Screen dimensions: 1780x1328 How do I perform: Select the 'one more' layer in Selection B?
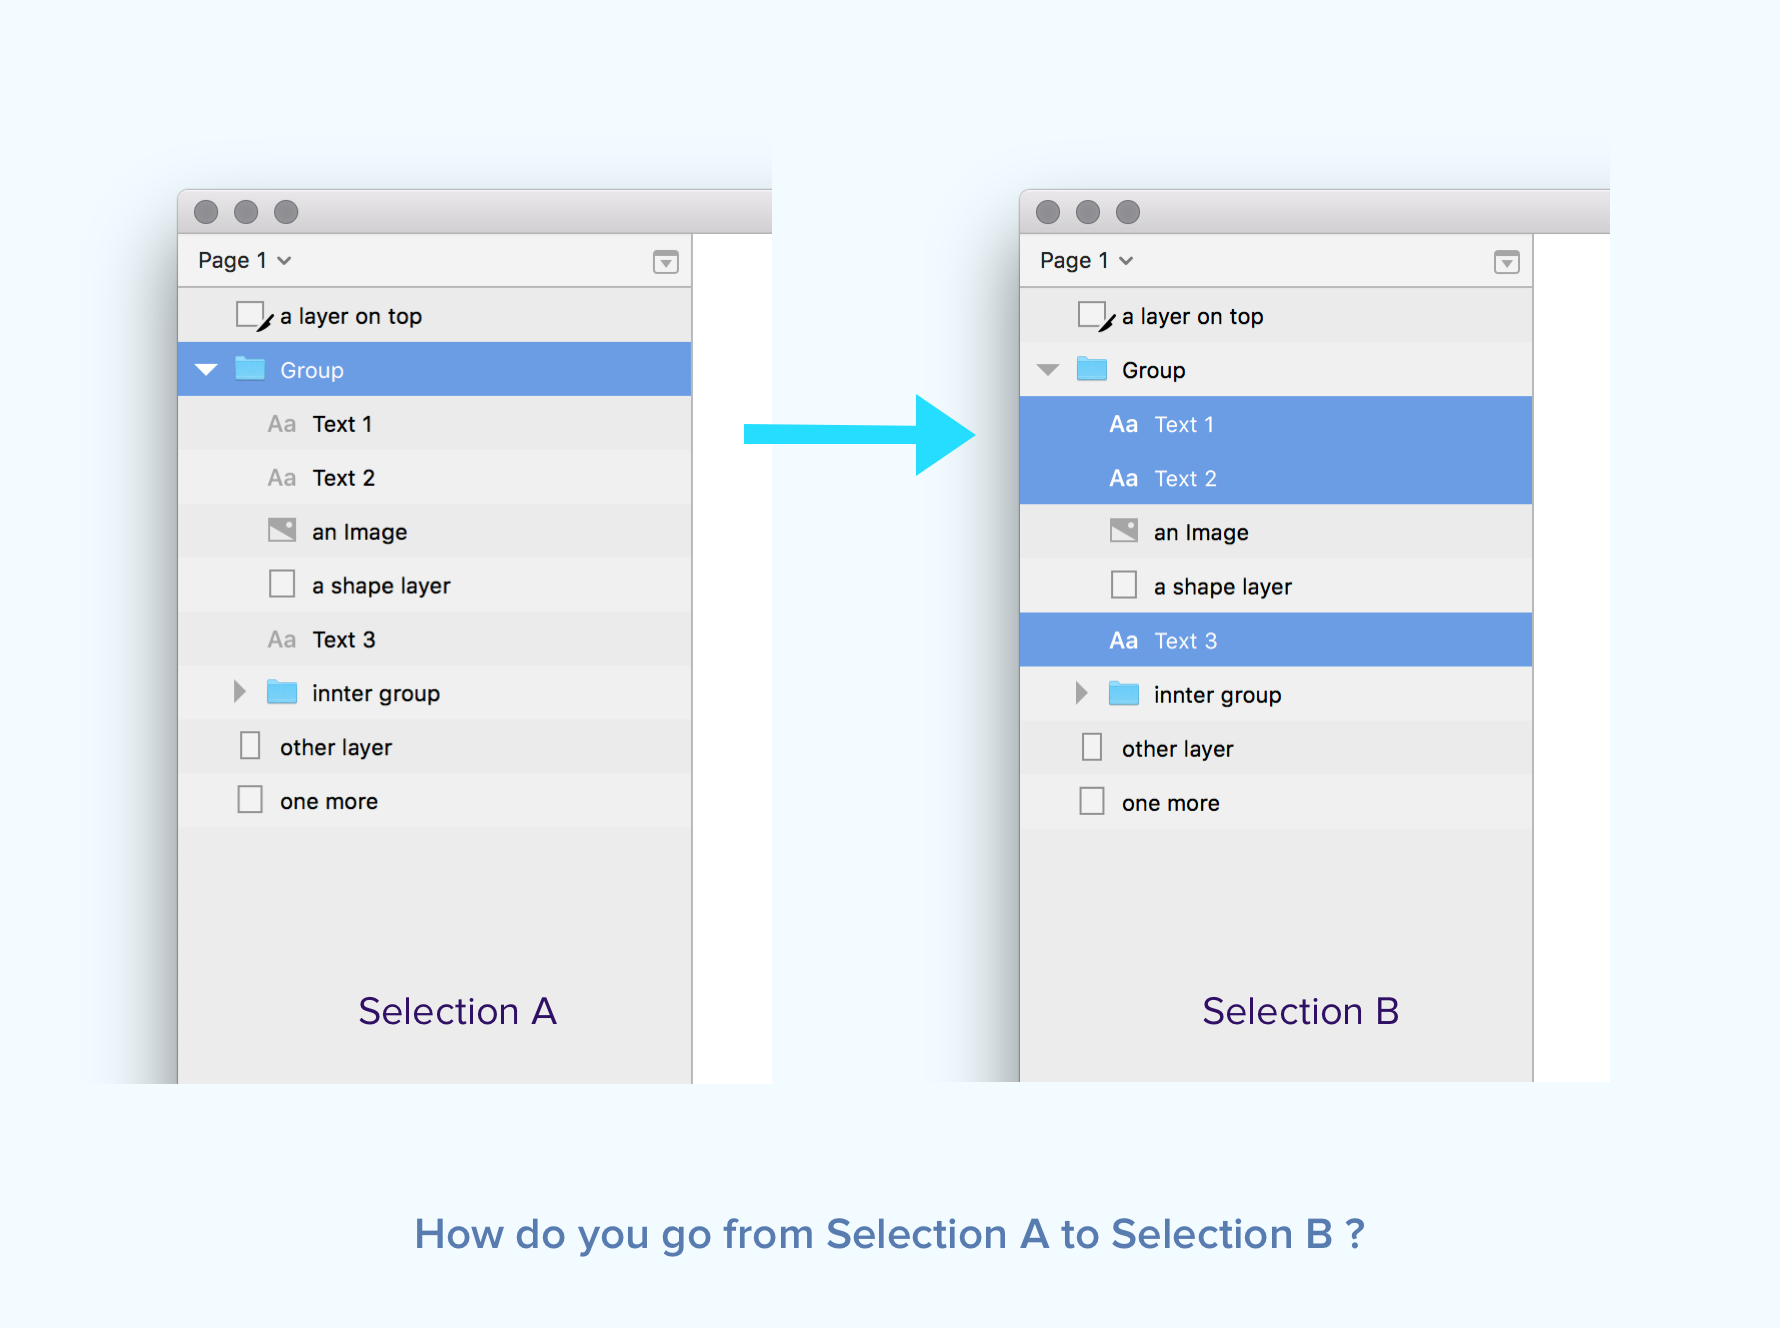(x=1276, y=803)
